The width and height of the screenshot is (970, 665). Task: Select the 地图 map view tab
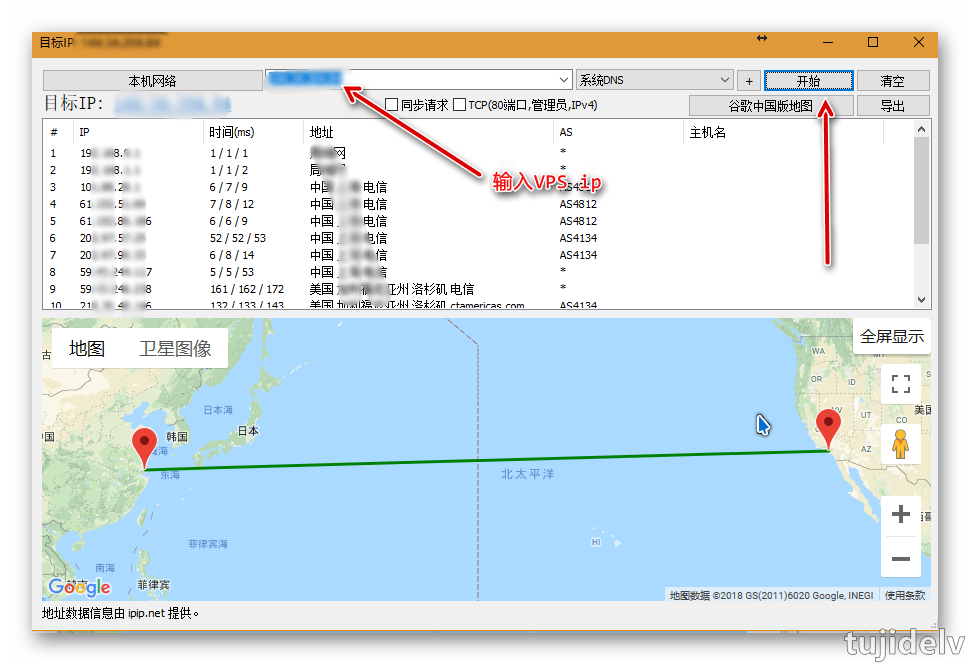tap(87, 349)
